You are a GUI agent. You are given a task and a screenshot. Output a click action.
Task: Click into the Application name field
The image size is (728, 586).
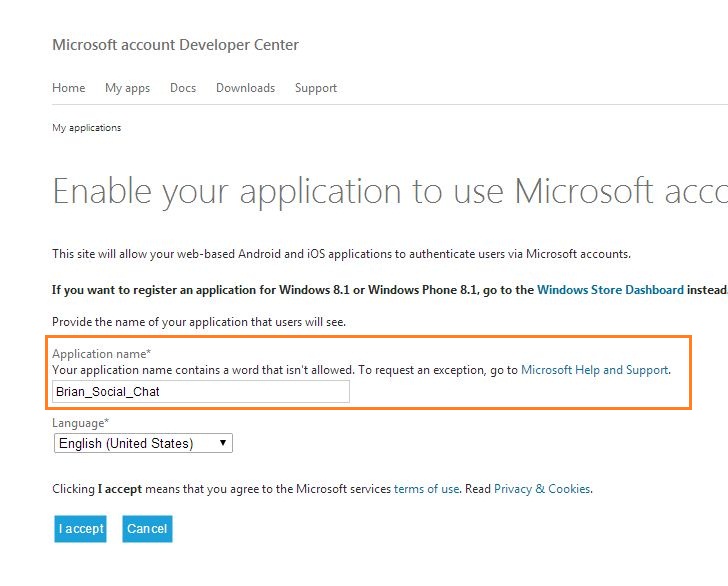(x=201, y=391)
